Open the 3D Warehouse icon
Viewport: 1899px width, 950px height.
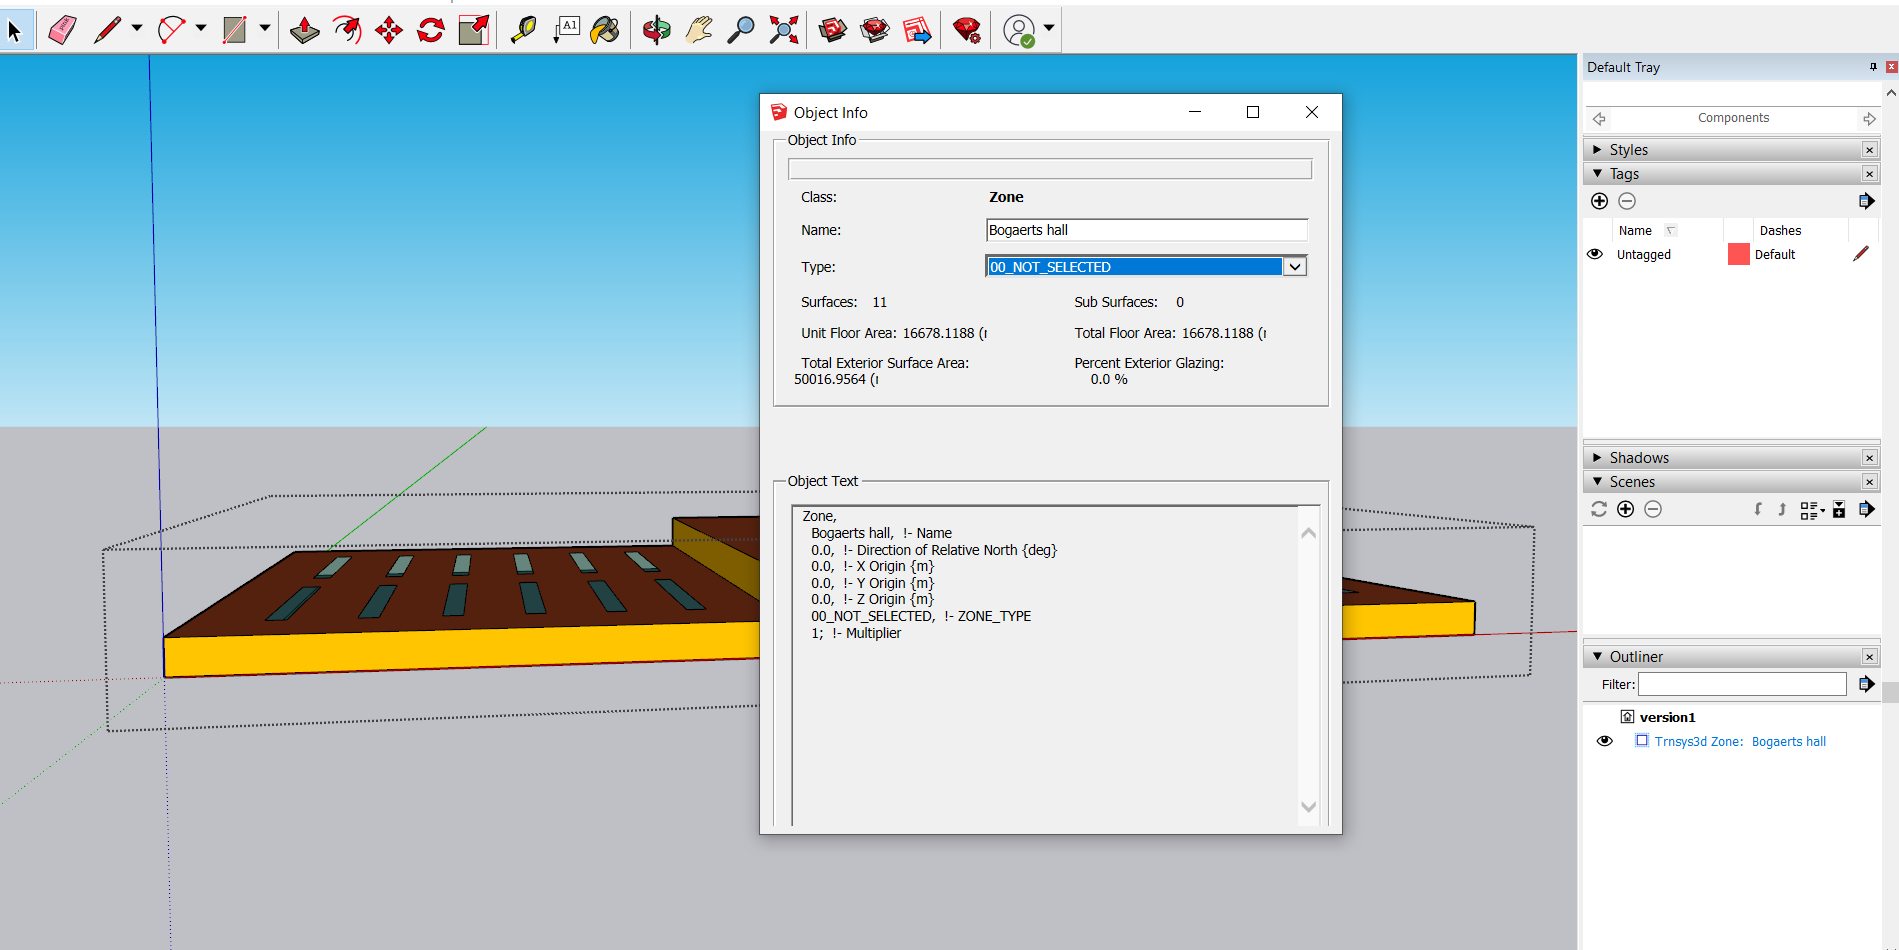(832, 30)
